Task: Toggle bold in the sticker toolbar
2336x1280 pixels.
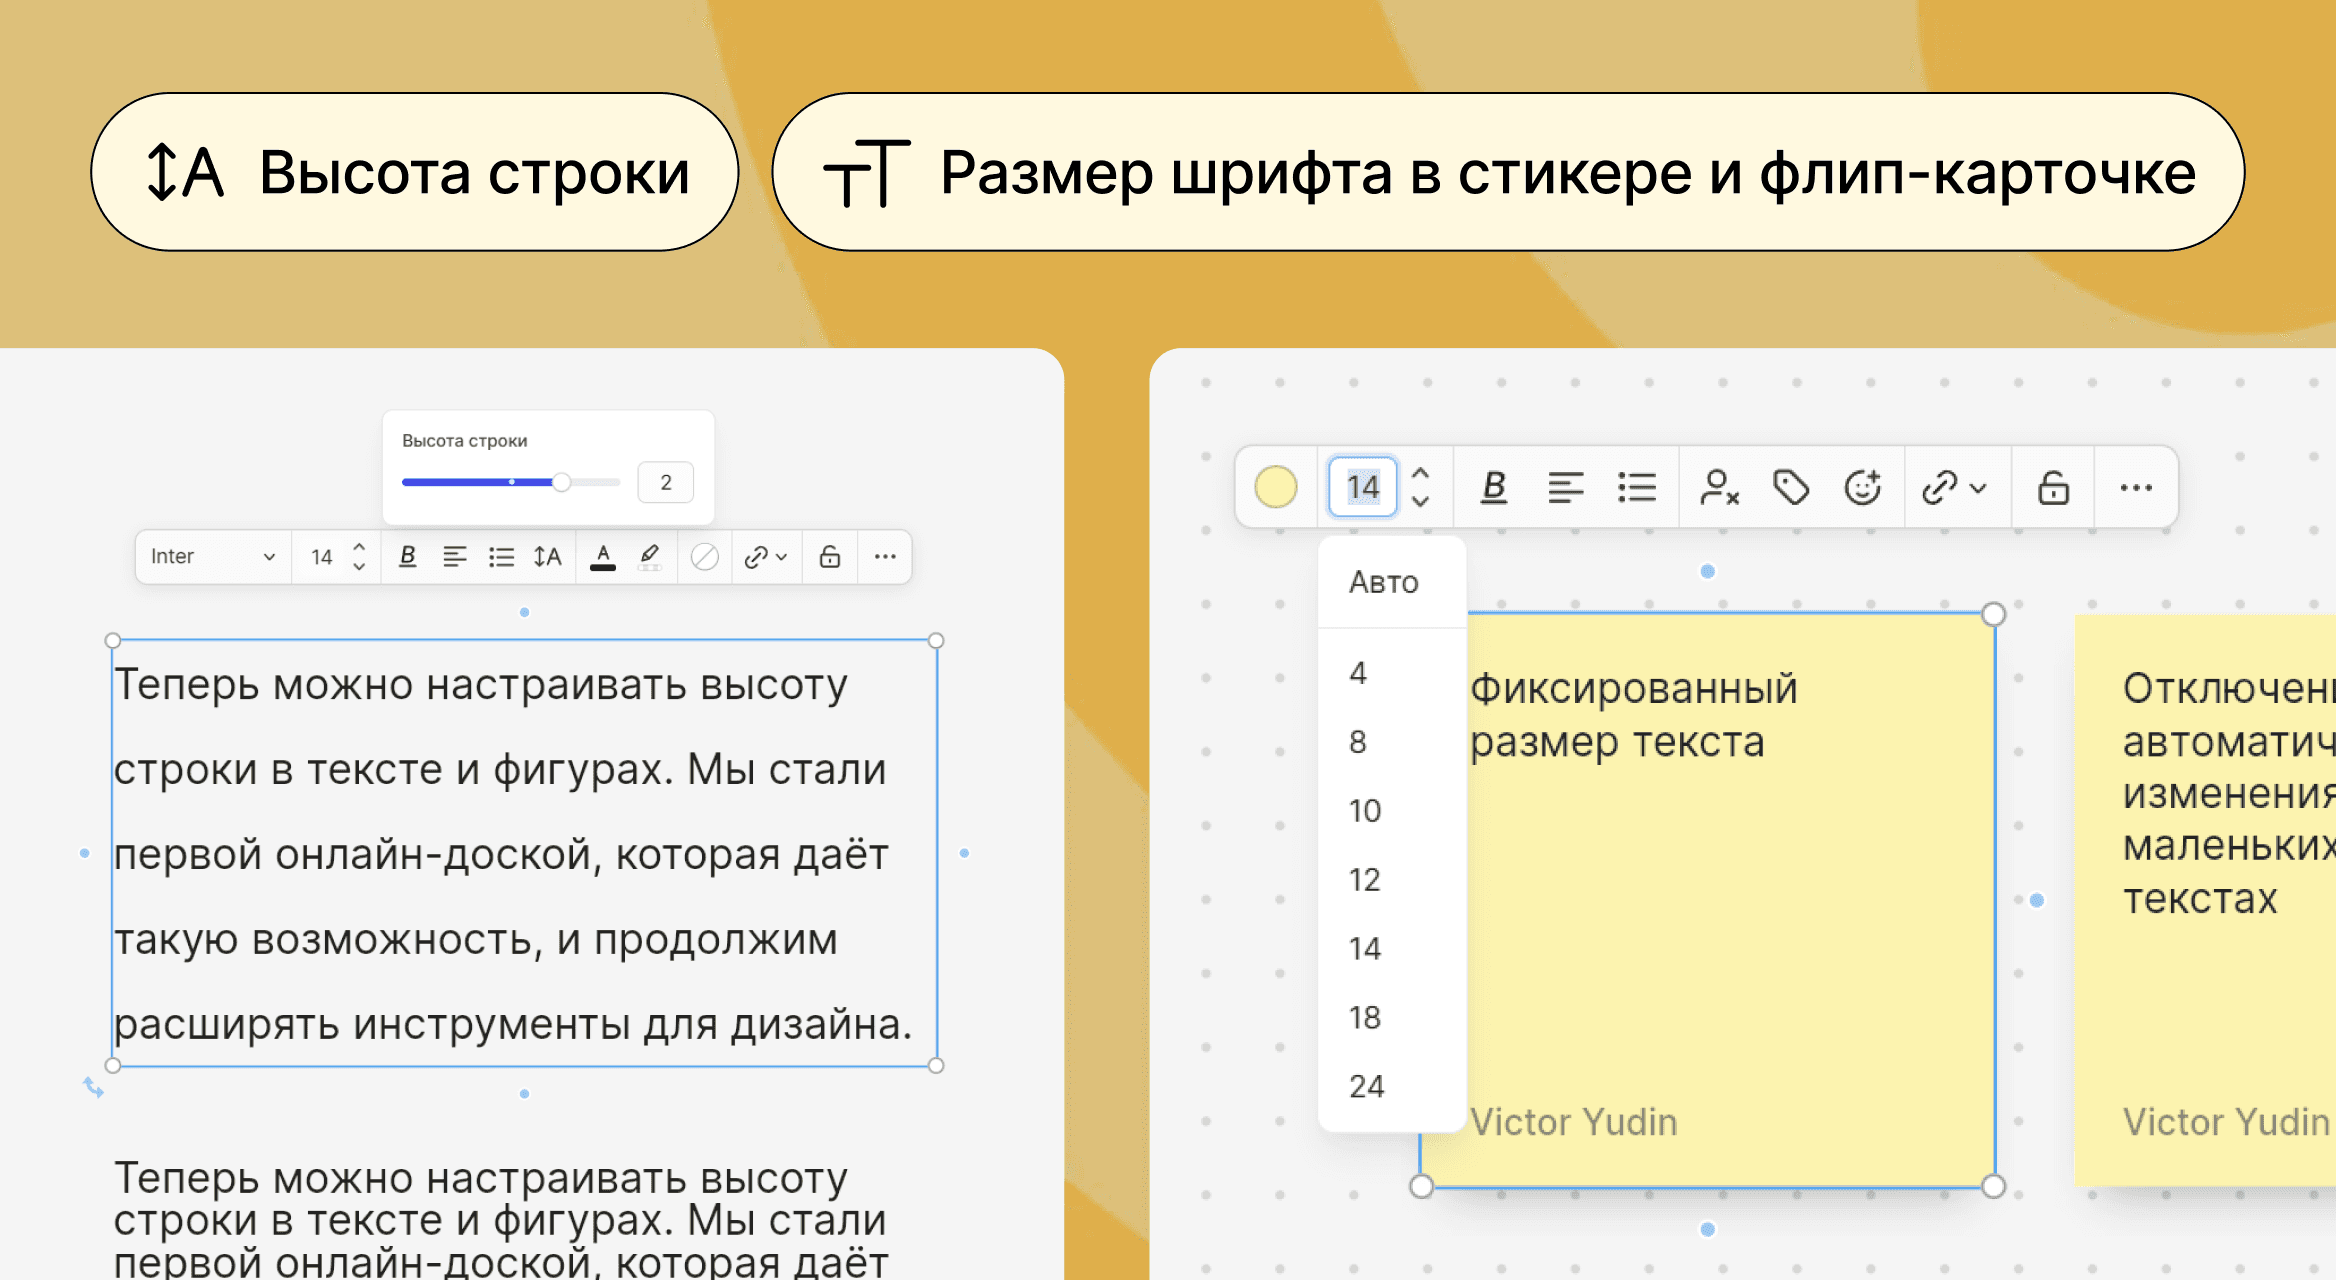Action: (x=1494, y=488)
